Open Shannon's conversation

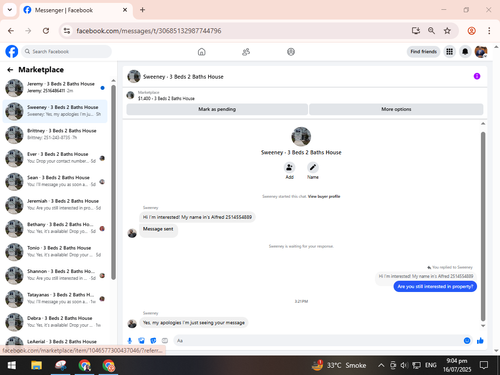[55, 275]
